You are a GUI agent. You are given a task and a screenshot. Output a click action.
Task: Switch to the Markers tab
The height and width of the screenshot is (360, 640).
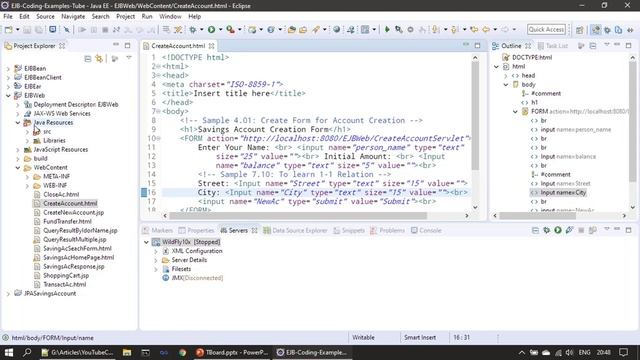[158, 231]
